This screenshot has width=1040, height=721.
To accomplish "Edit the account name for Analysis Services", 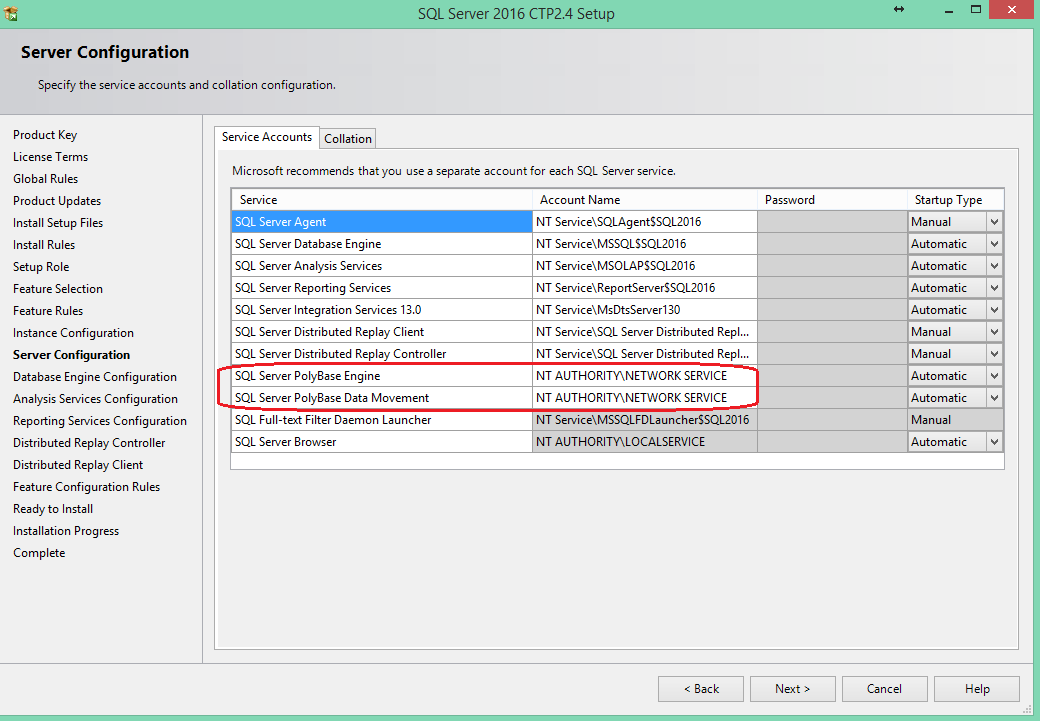I will point(645,266).
